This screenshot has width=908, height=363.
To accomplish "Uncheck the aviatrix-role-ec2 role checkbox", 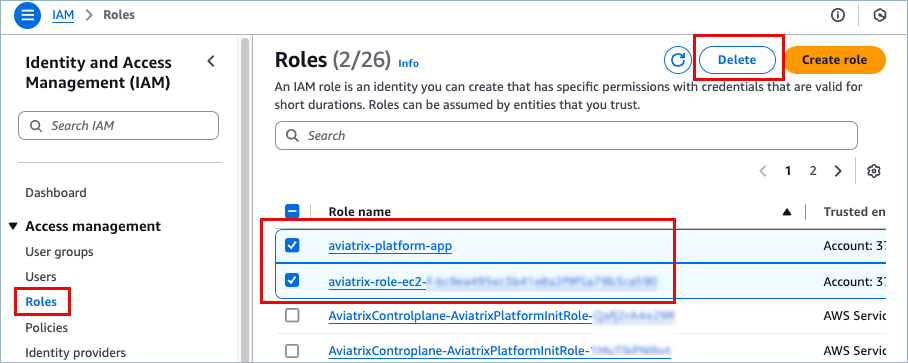I will point(292,280).
